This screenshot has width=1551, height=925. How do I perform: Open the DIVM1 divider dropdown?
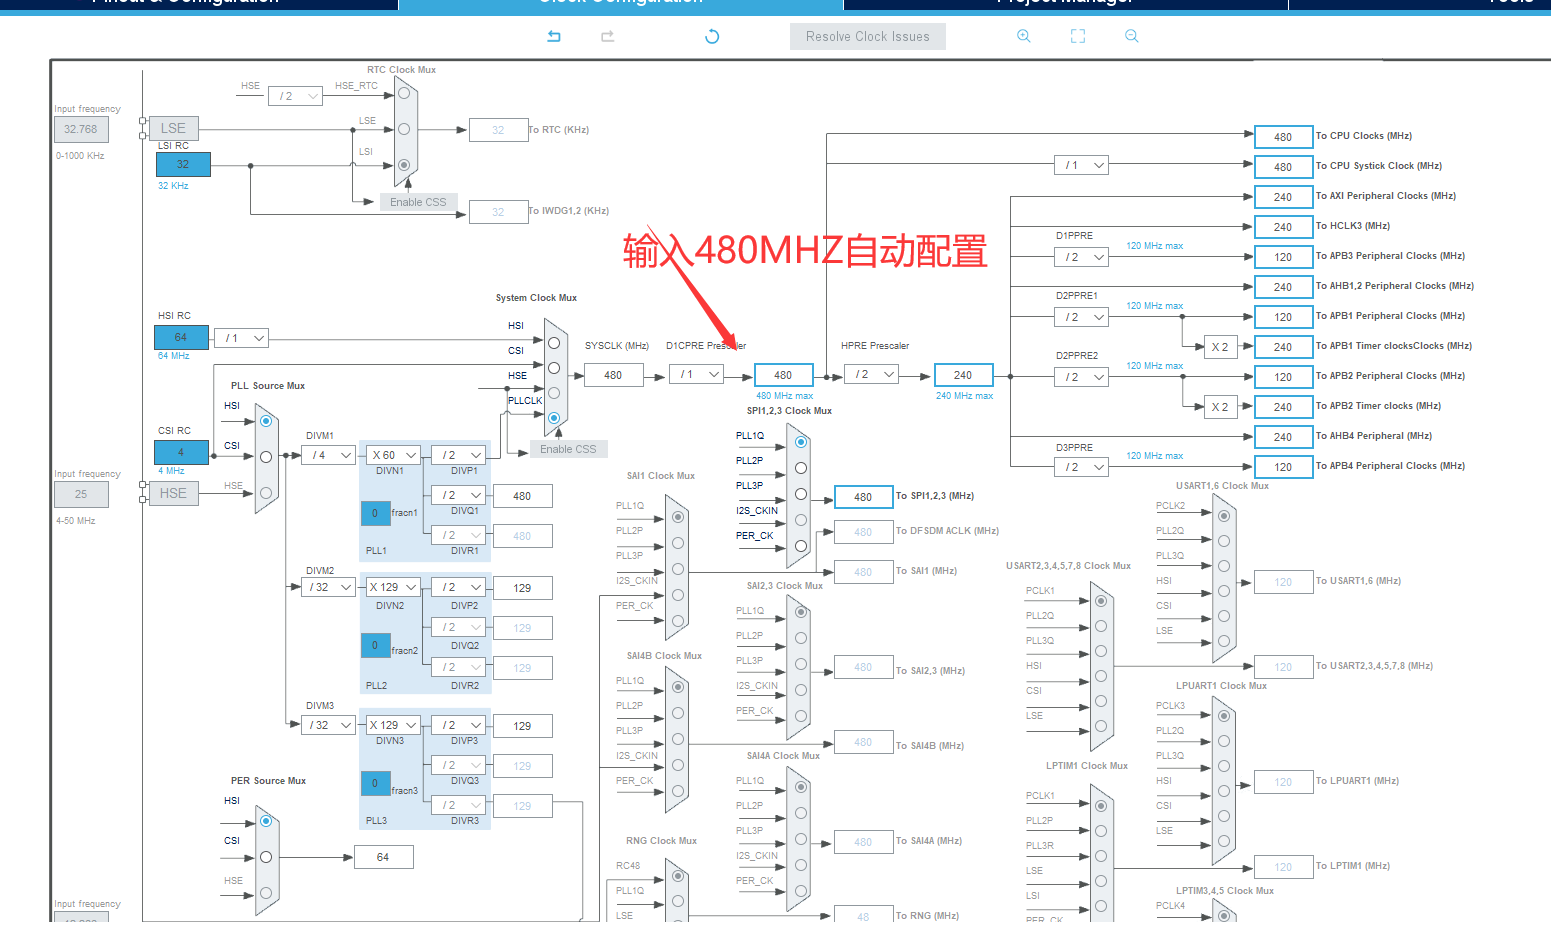[x=328, y=454]
